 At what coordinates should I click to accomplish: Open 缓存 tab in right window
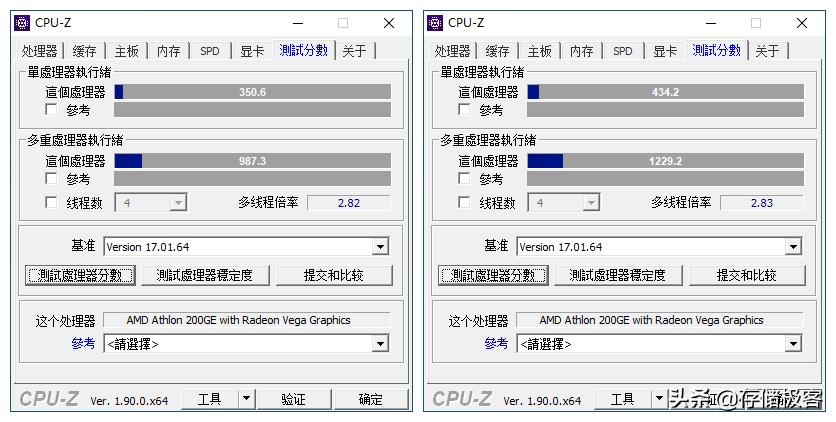coord(497,51)
